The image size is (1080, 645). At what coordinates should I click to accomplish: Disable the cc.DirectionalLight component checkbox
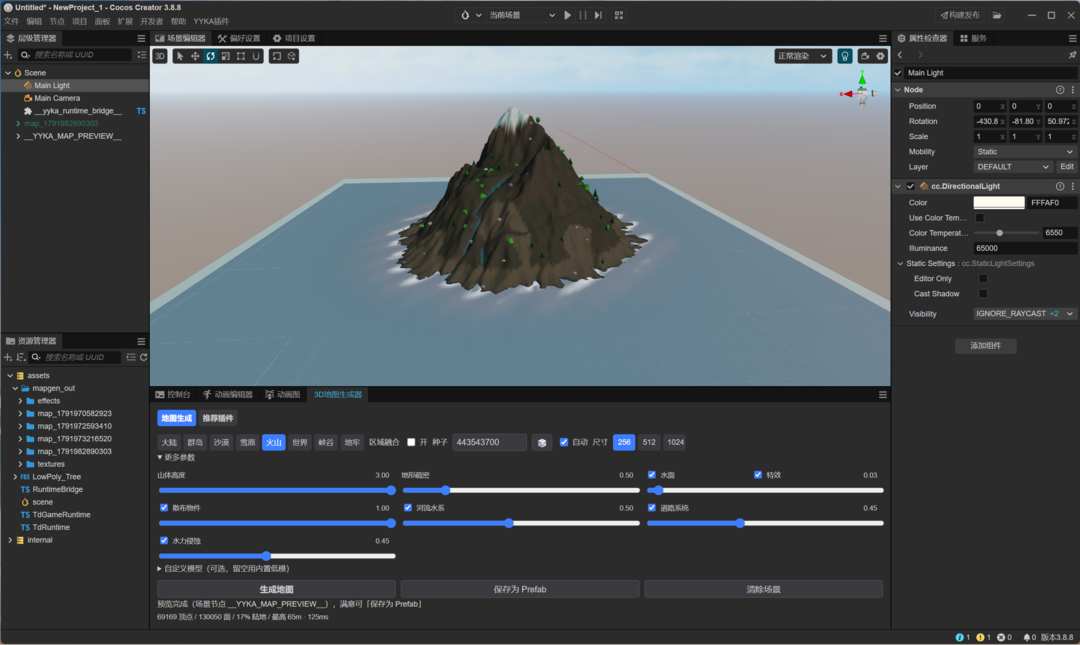[910, 186]
